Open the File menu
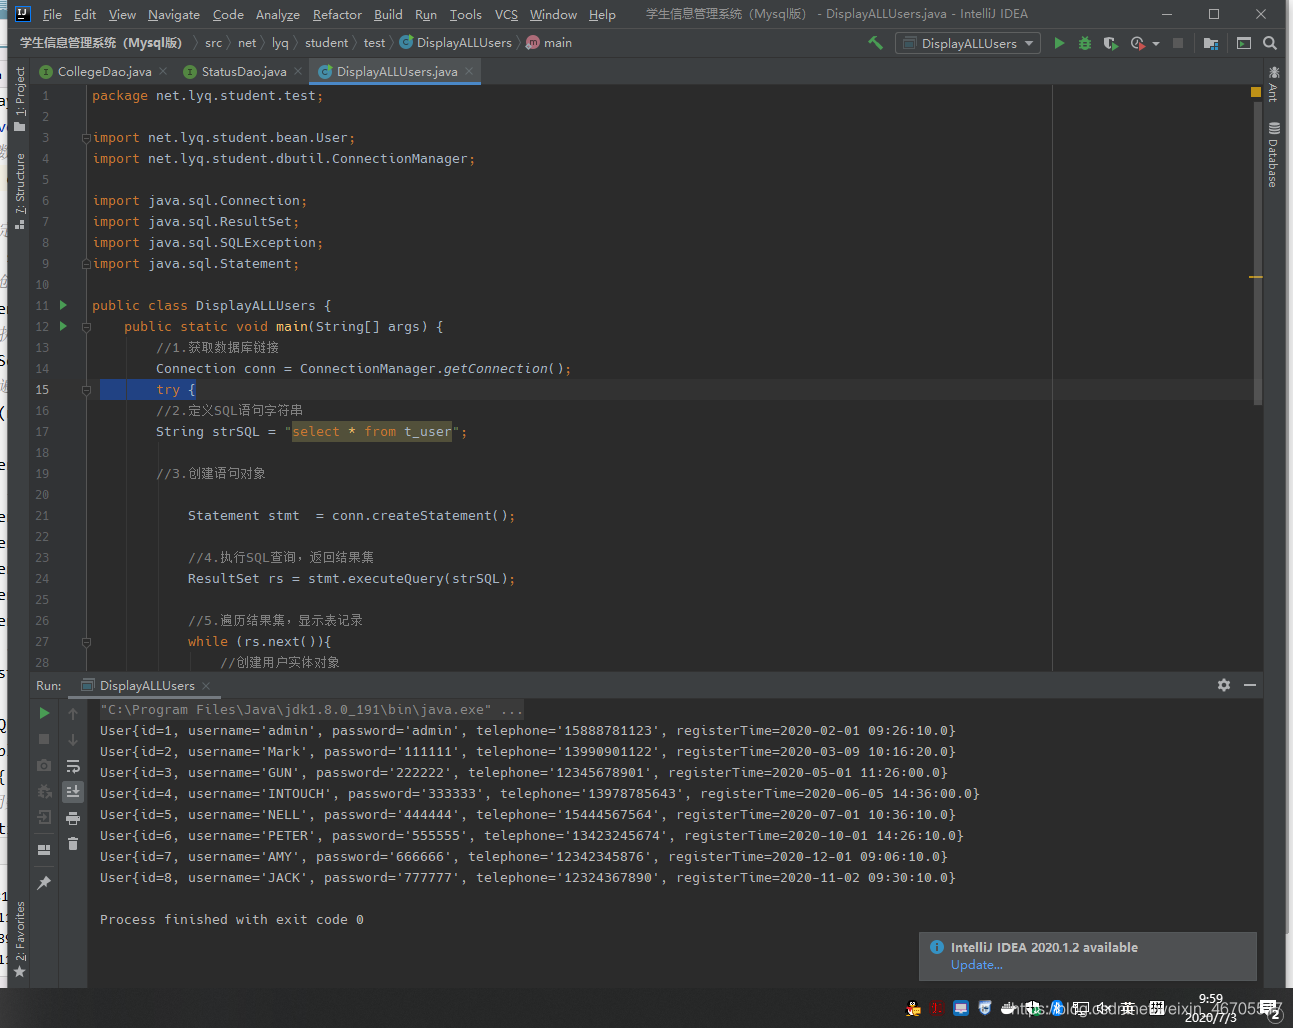Viewport: 1293px width, 1028px height. coord(52,14)
